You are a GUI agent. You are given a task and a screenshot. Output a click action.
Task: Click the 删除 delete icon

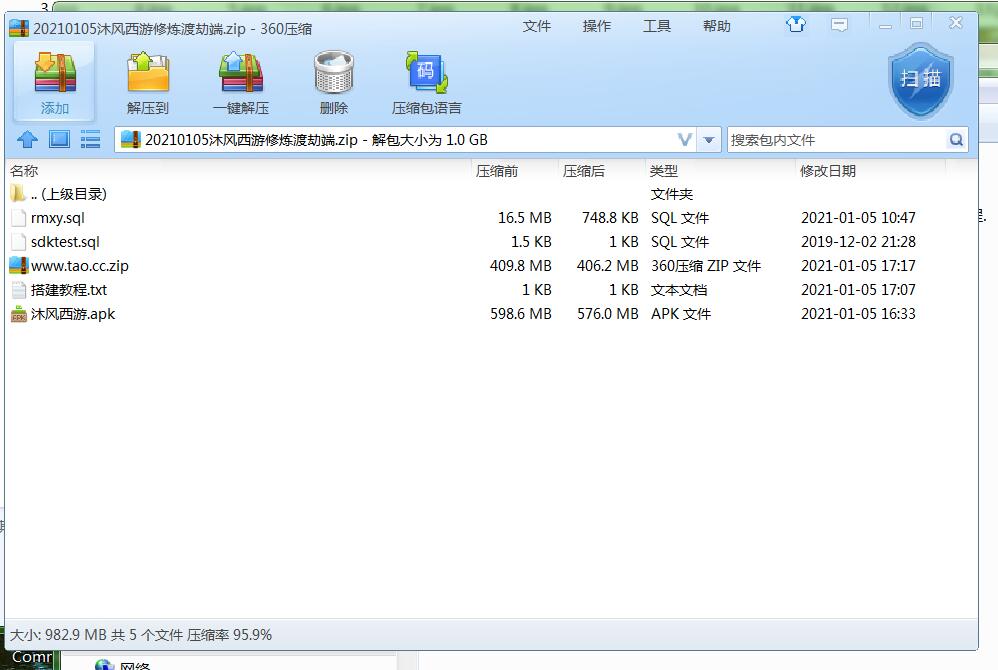[333, 80]
